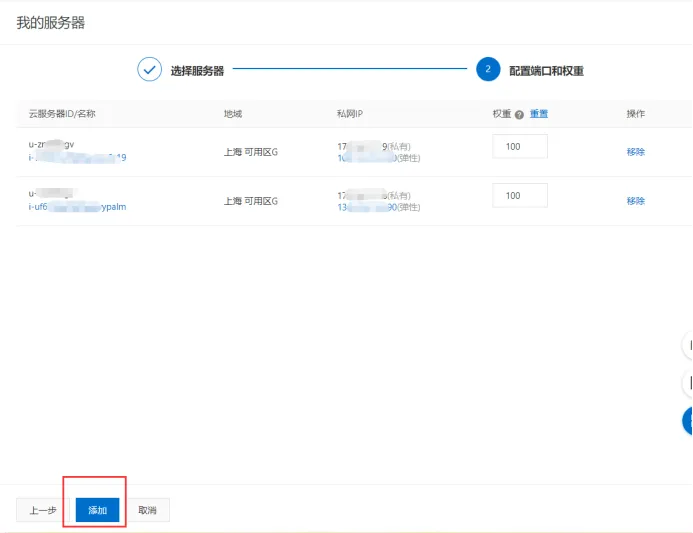Open the first server's instance ID link
Viewport: 693px width, 533px height.
coord(77,157)
